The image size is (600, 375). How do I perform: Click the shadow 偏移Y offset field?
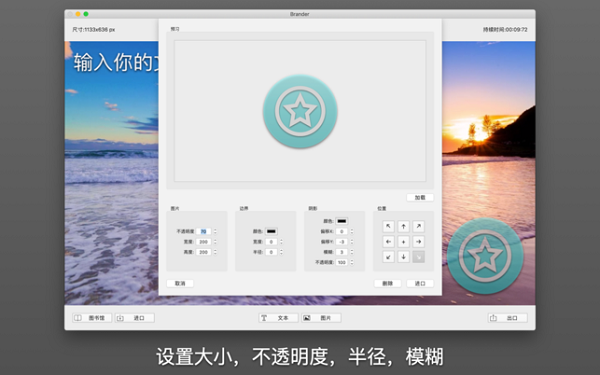[x=342, y=241]
